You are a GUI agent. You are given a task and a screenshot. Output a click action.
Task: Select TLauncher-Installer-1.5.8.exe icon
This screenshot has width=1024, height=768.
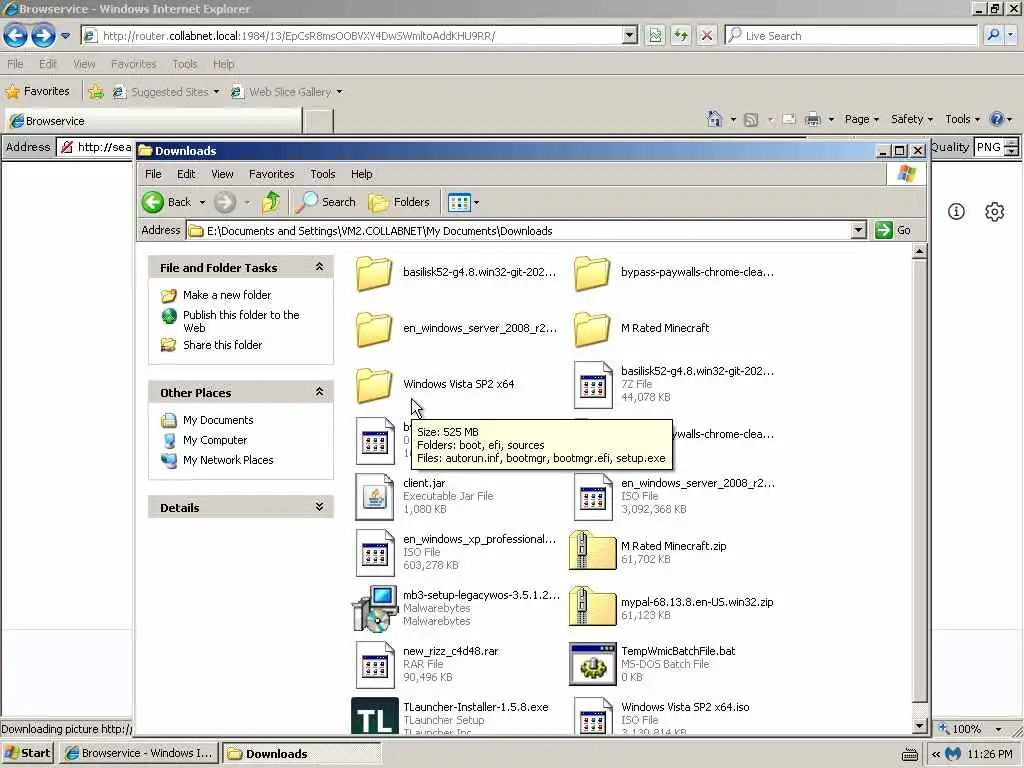tap(375, 716)
